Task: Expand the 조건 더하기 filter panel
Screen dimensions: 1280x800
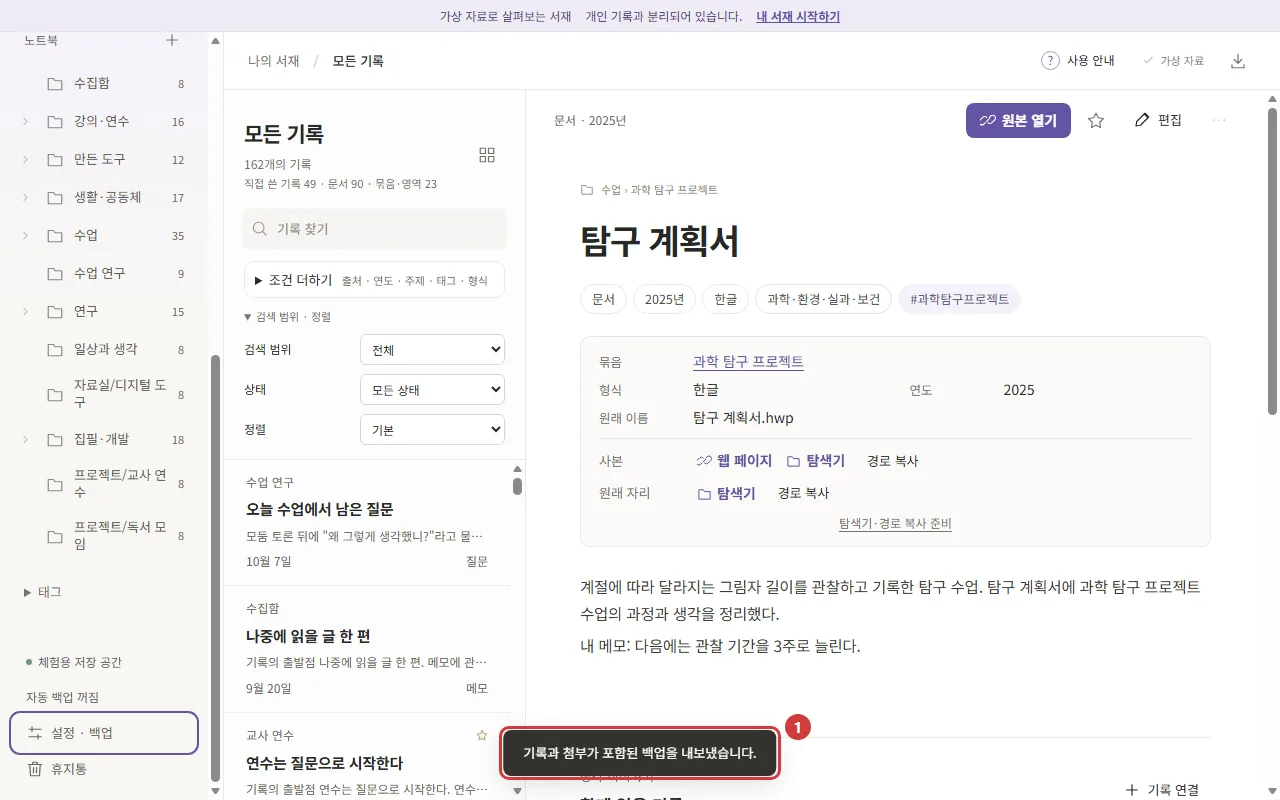Action: point(374,280)
